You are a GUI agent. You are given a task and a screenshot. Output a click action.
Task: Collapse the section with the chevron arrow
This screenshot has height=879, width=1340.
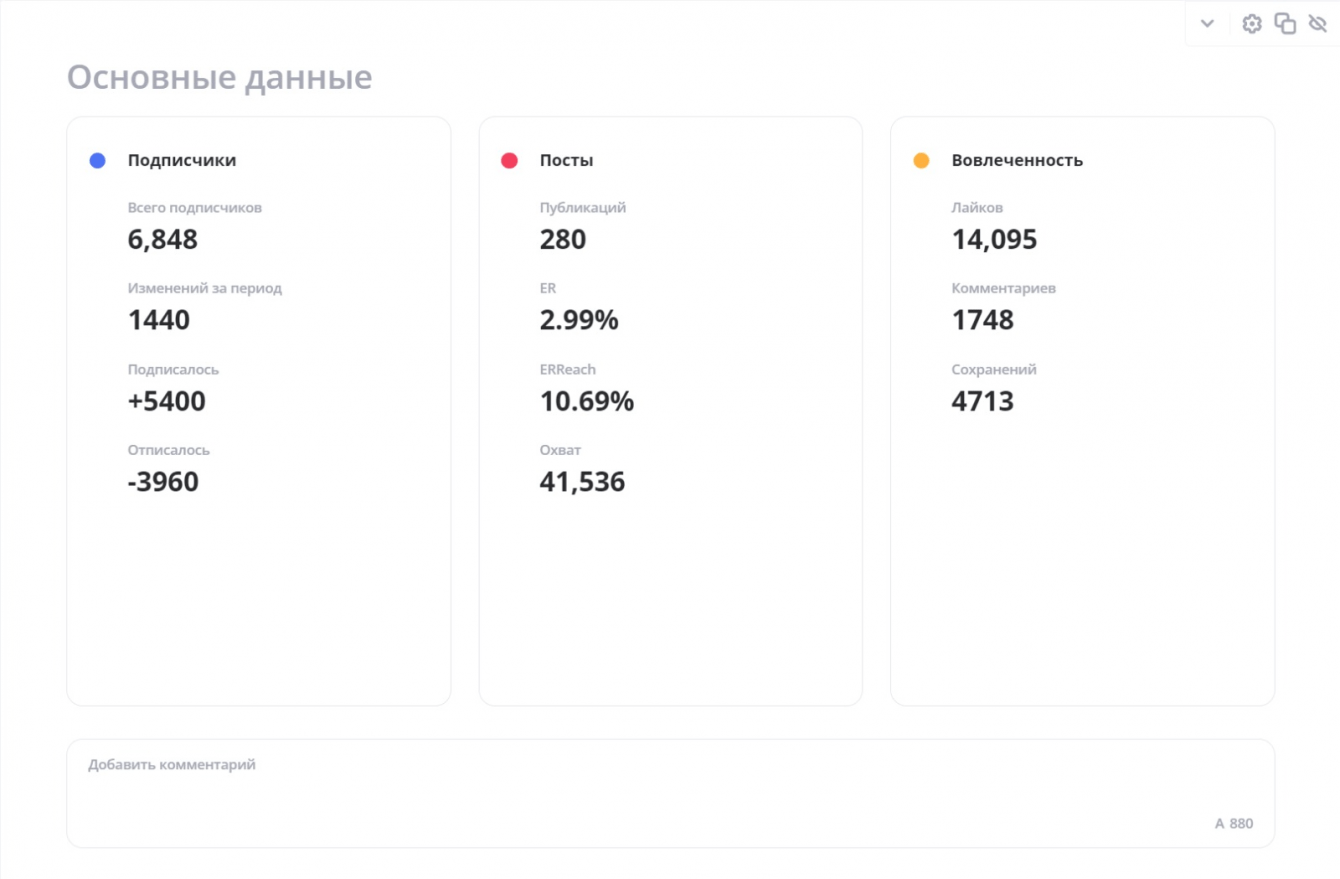click(1207, 24)
